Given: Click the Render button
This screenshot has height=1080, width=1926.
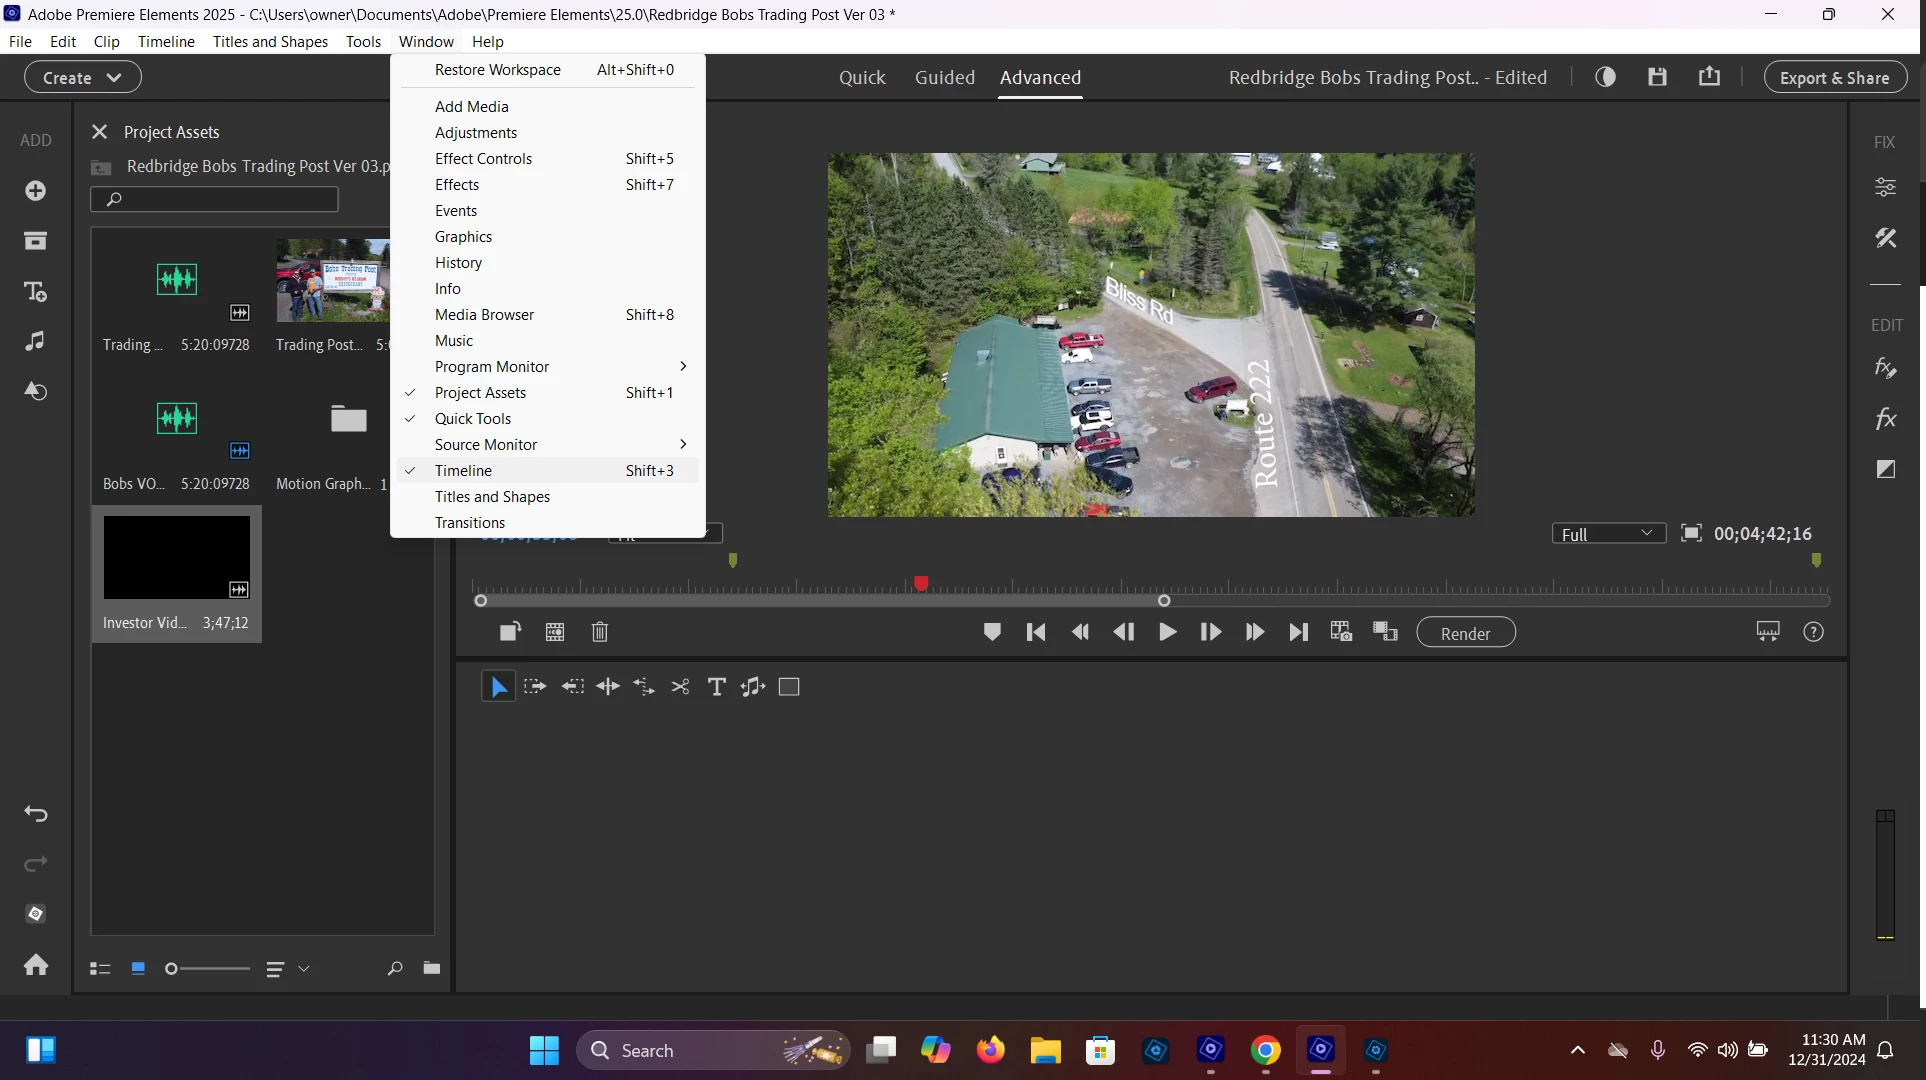Looking at the screenshot, I should click(x=1465, y=633).
